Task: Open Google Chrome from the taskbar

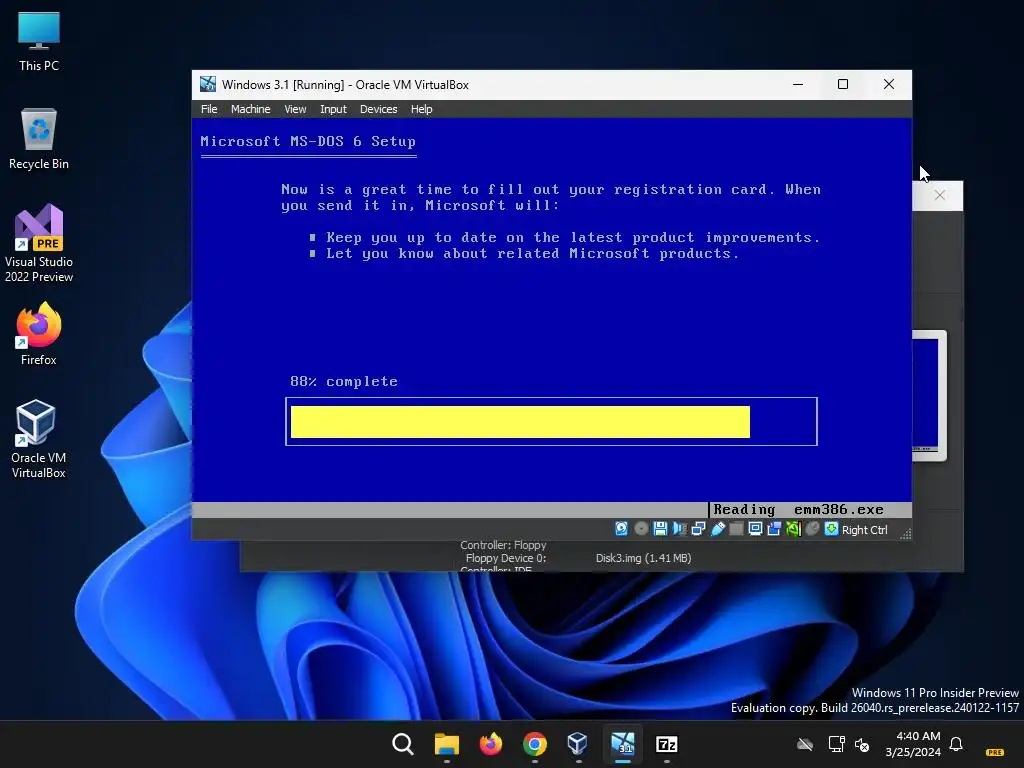Action: coord(534,744)
